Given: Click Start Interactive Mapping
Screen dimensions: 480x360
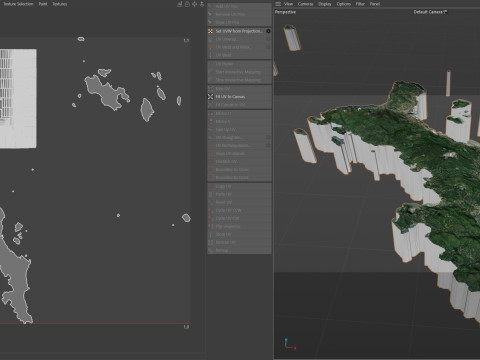Looking at the screenshot, I should [239, 72].
